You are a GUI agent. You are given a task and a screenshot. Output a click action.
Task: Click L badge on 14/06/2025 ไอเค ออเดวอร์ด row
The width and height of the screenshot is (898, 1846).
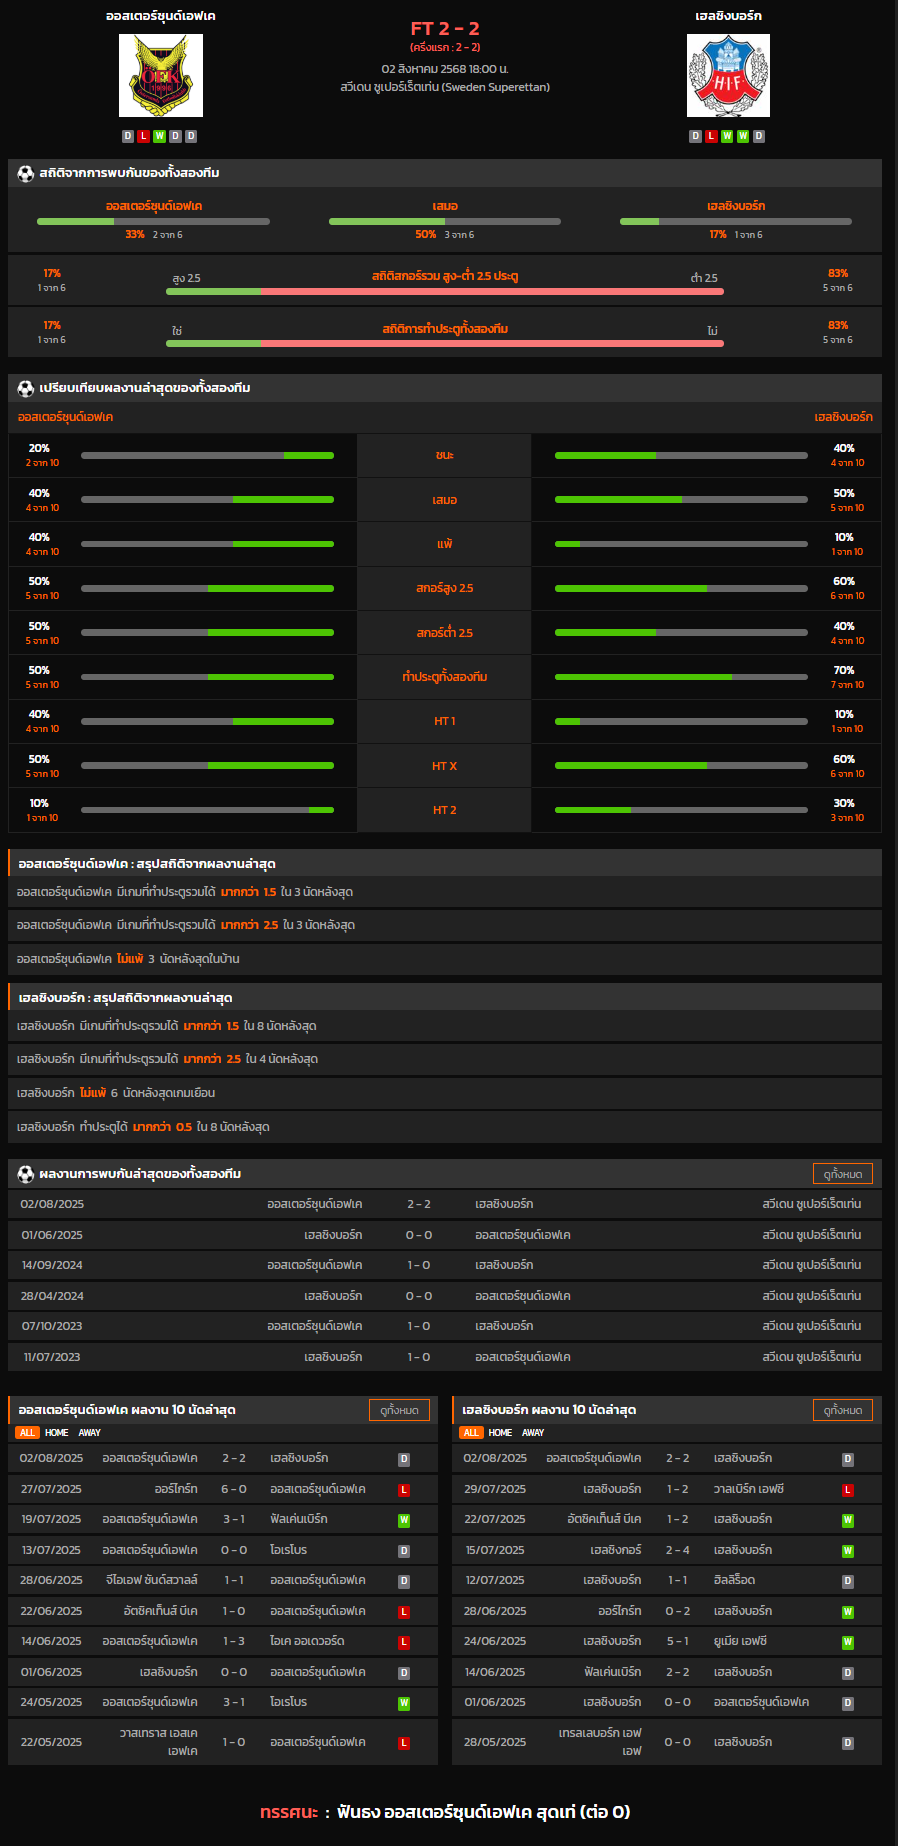point(404,1642)
